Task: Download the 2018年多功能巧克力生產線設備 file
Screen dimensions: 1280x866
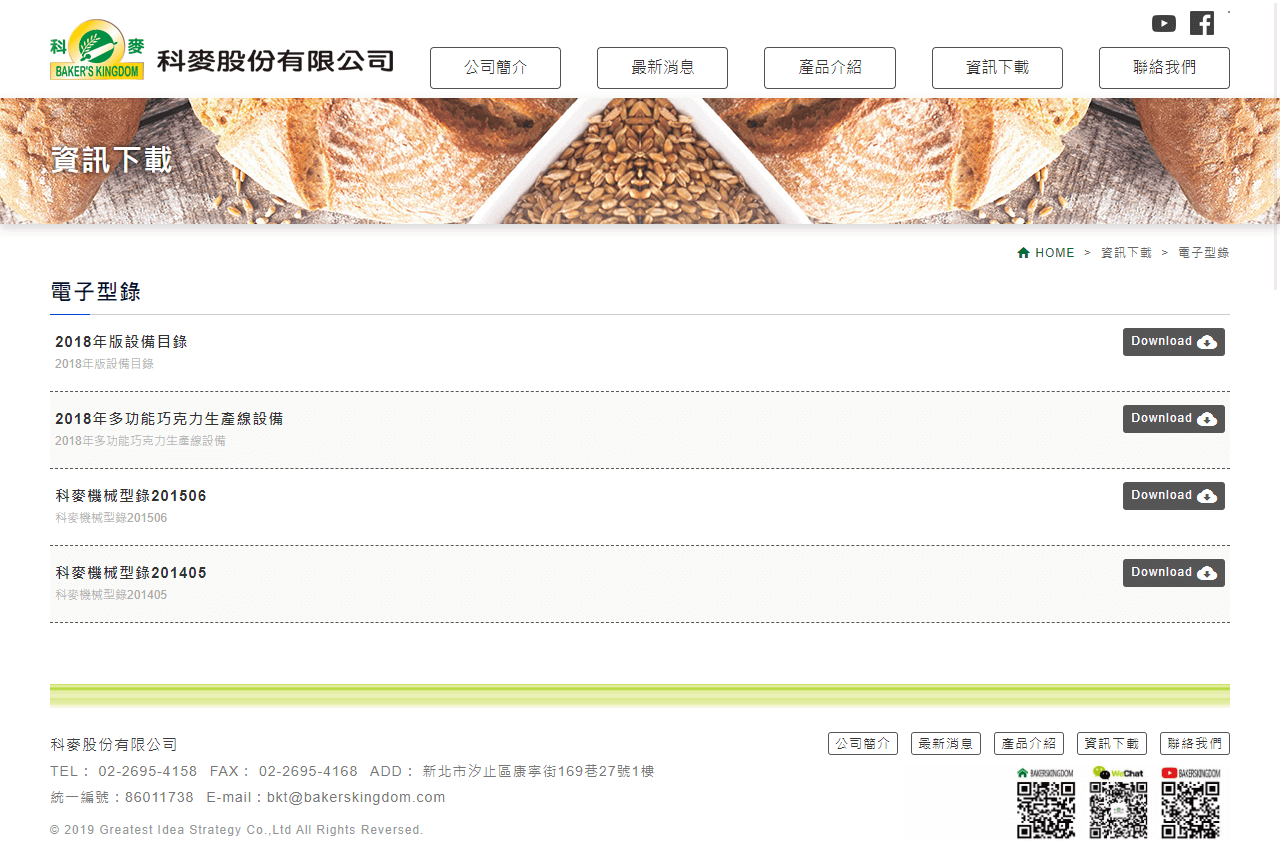Action: click(1174, 419)
